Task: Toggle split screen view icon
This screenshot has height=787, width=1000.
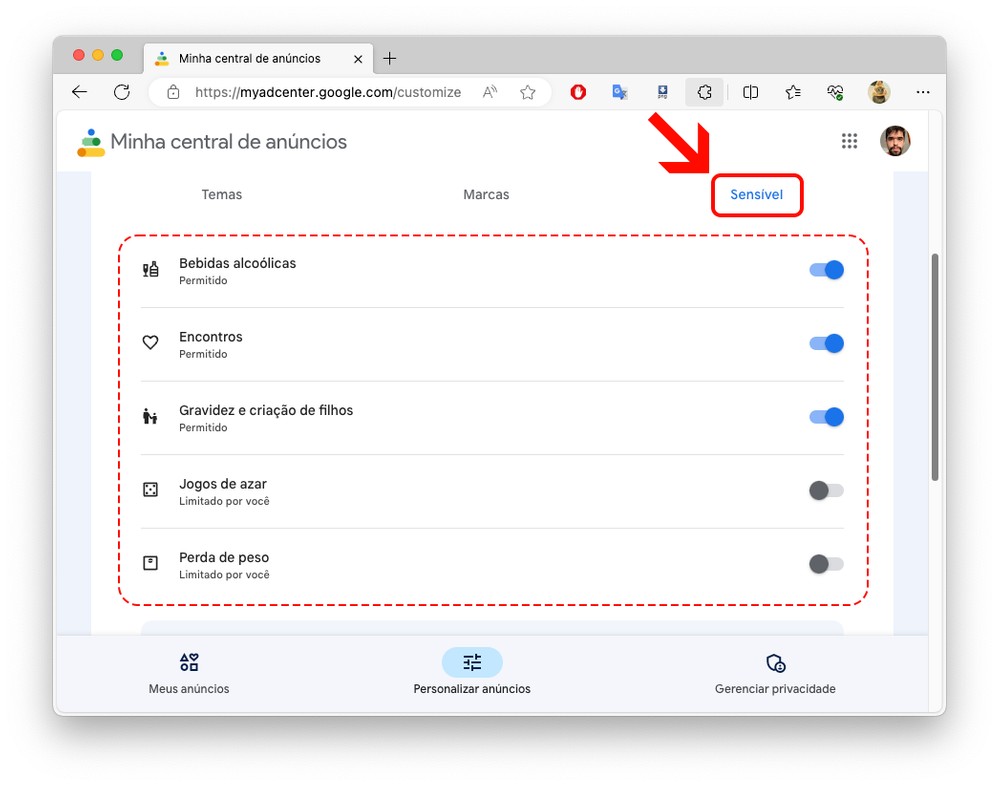Action: pyautogui.click(x=751, y=92)
